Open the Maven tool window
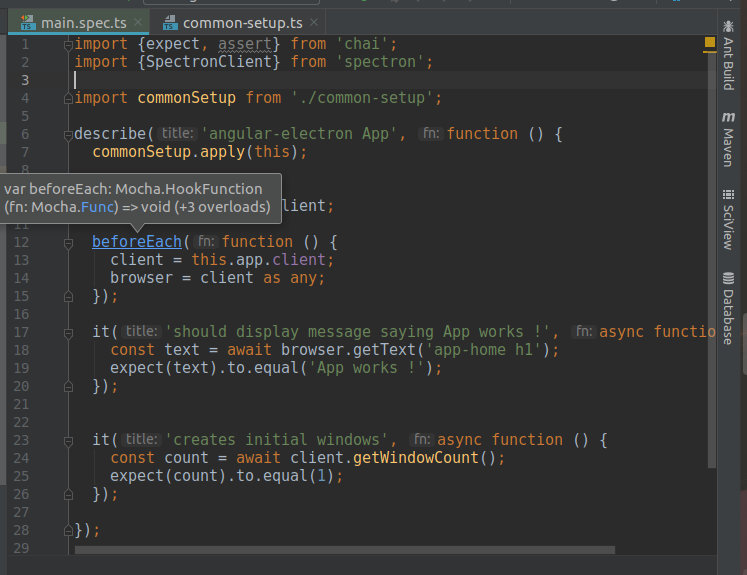This screenshot has height=575, width=747. coord(728,139)
